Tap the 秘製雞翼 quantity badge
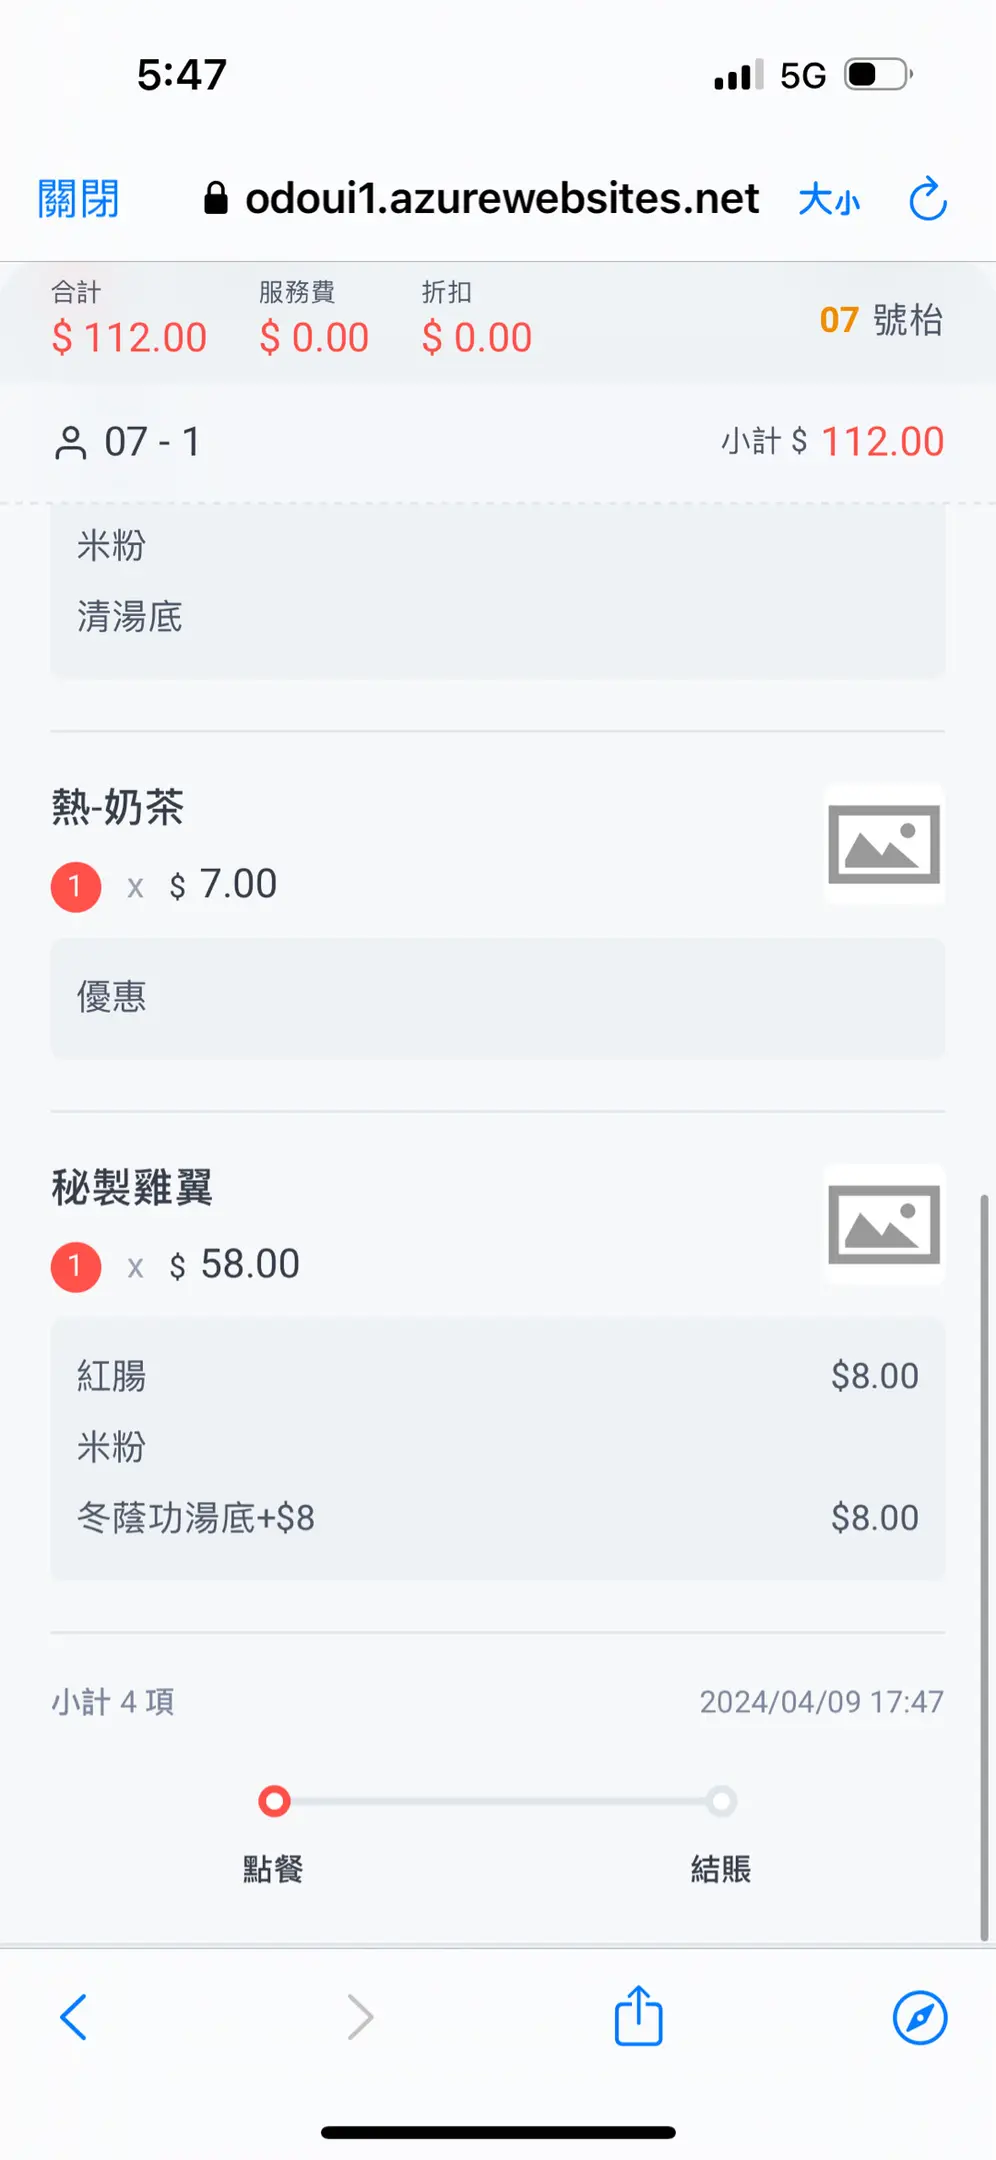Screen dimensions: 996x2160 (76, 1266)
